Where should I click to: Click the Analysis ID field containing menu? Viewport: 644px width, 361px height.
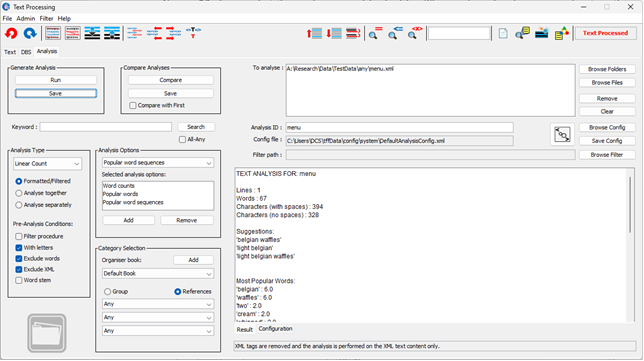399,127
